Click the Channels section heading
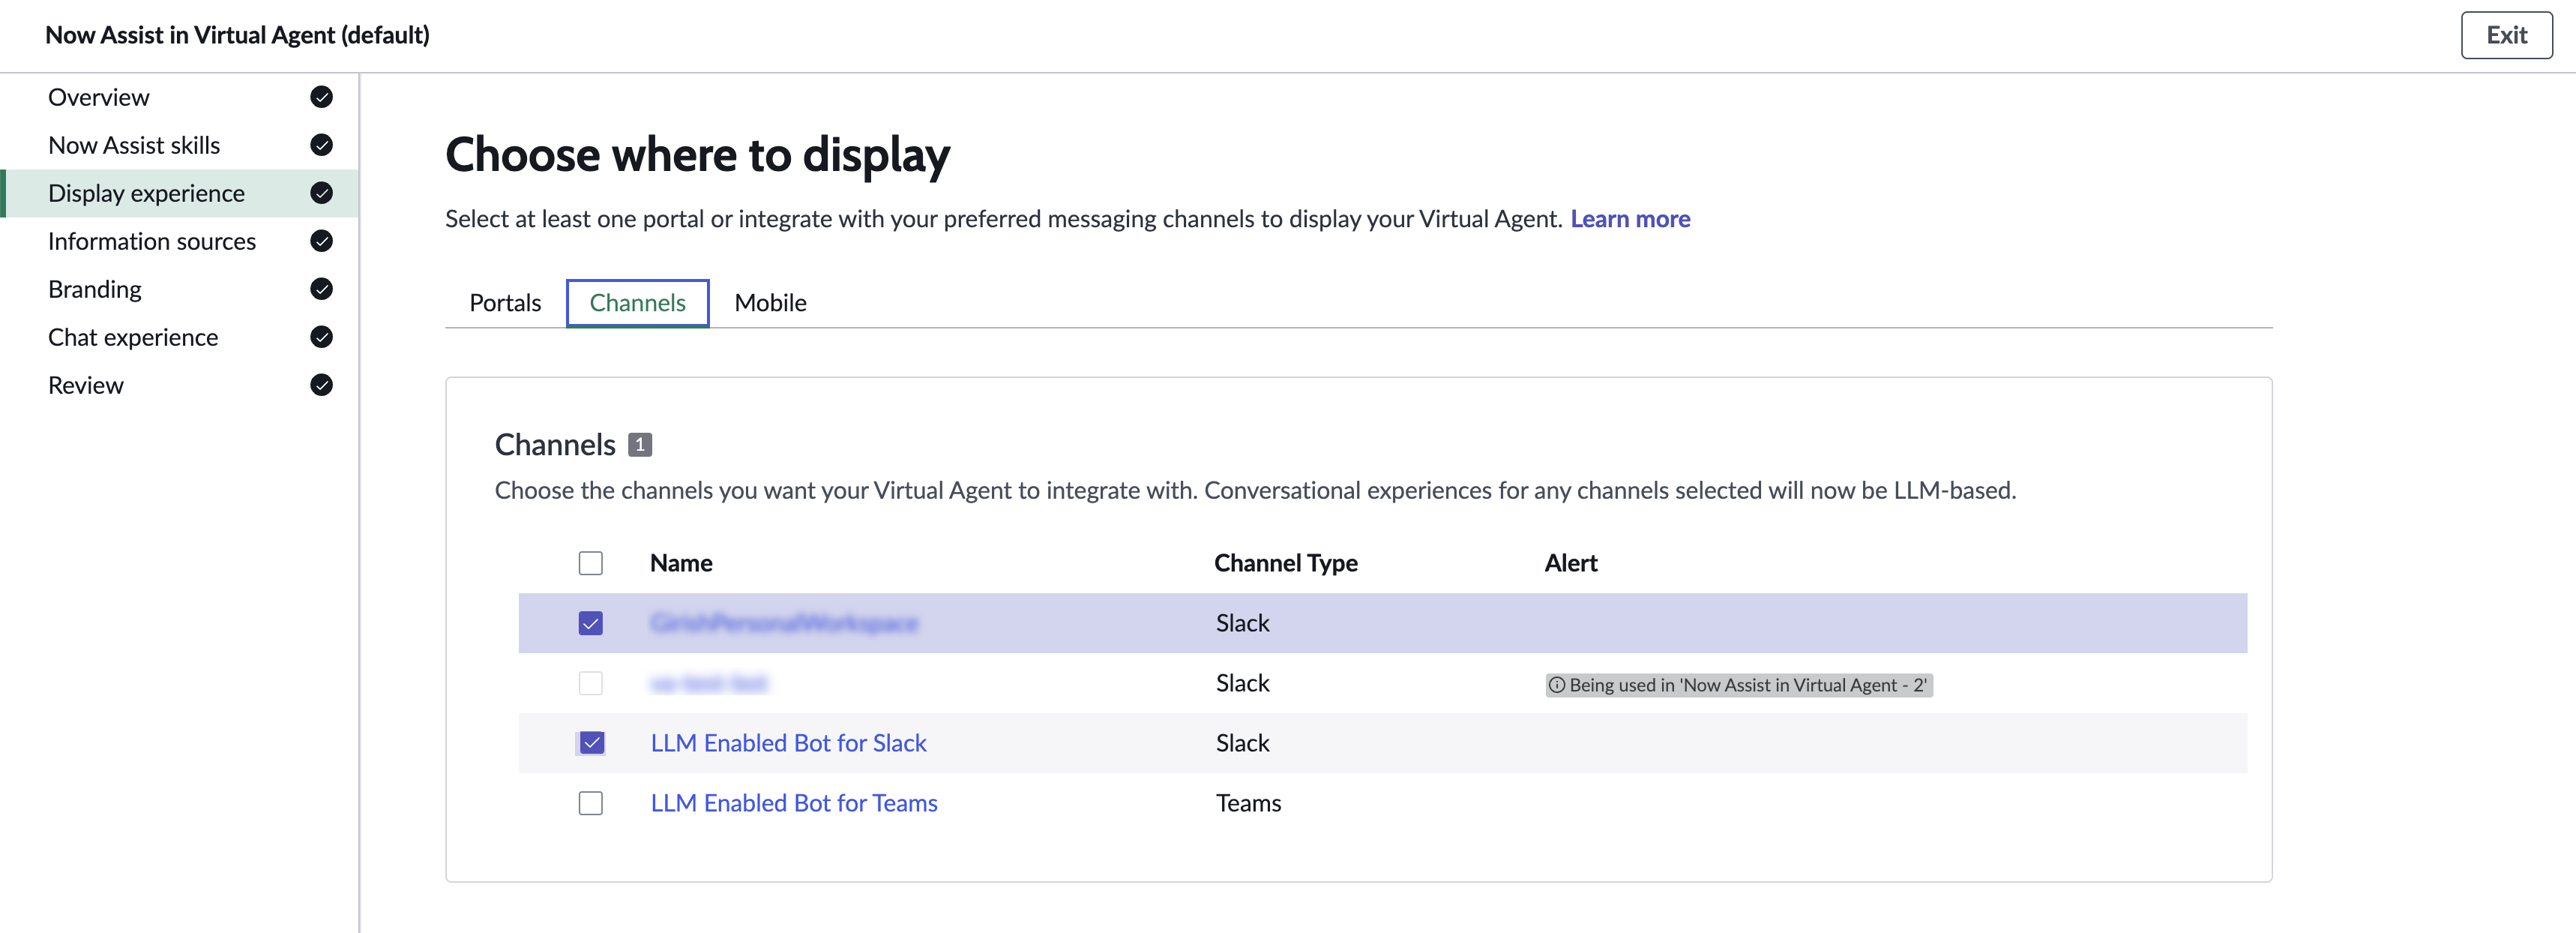This screenshot has height=933, width=2576. (x=555, y=445)
